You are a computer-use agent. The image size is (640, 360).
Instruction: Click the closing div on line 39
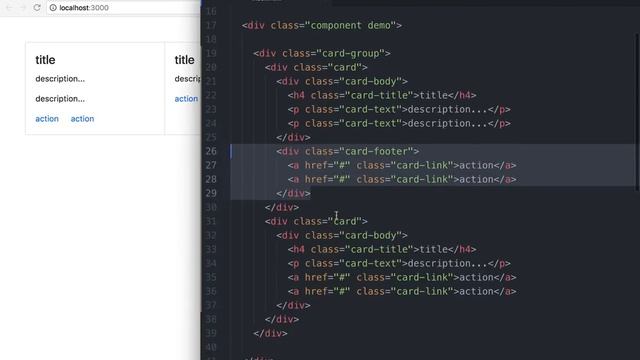tap(271, 333)
